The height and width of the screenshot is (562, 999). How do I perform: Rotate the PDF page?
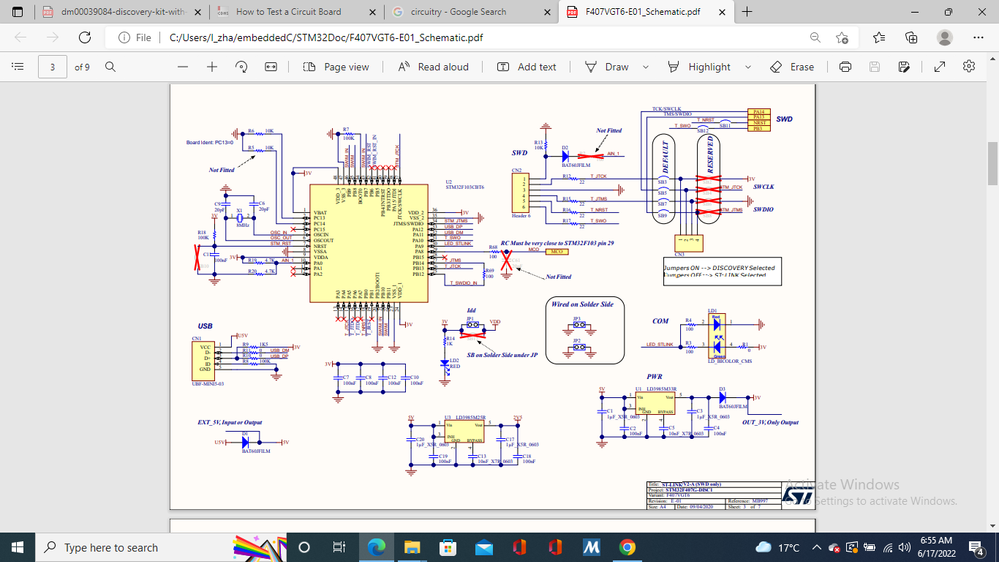point(241,67)
